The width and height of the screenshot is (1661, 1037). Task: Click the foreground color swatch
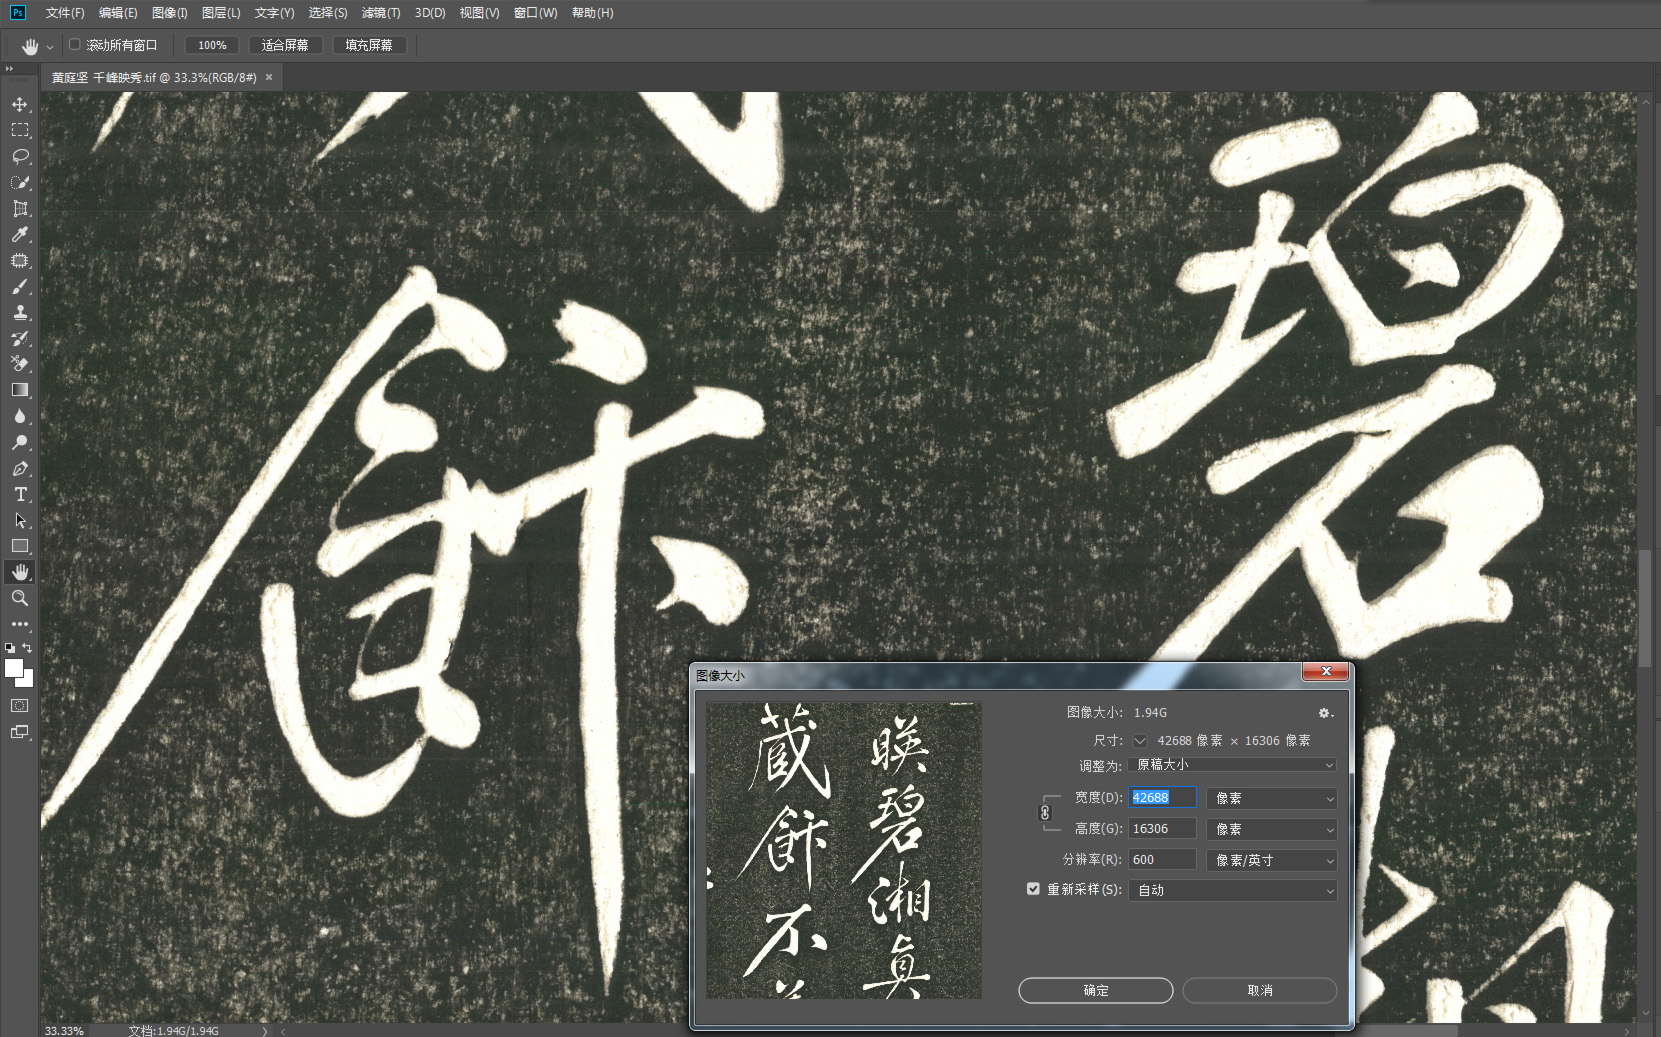pos(14,669)
